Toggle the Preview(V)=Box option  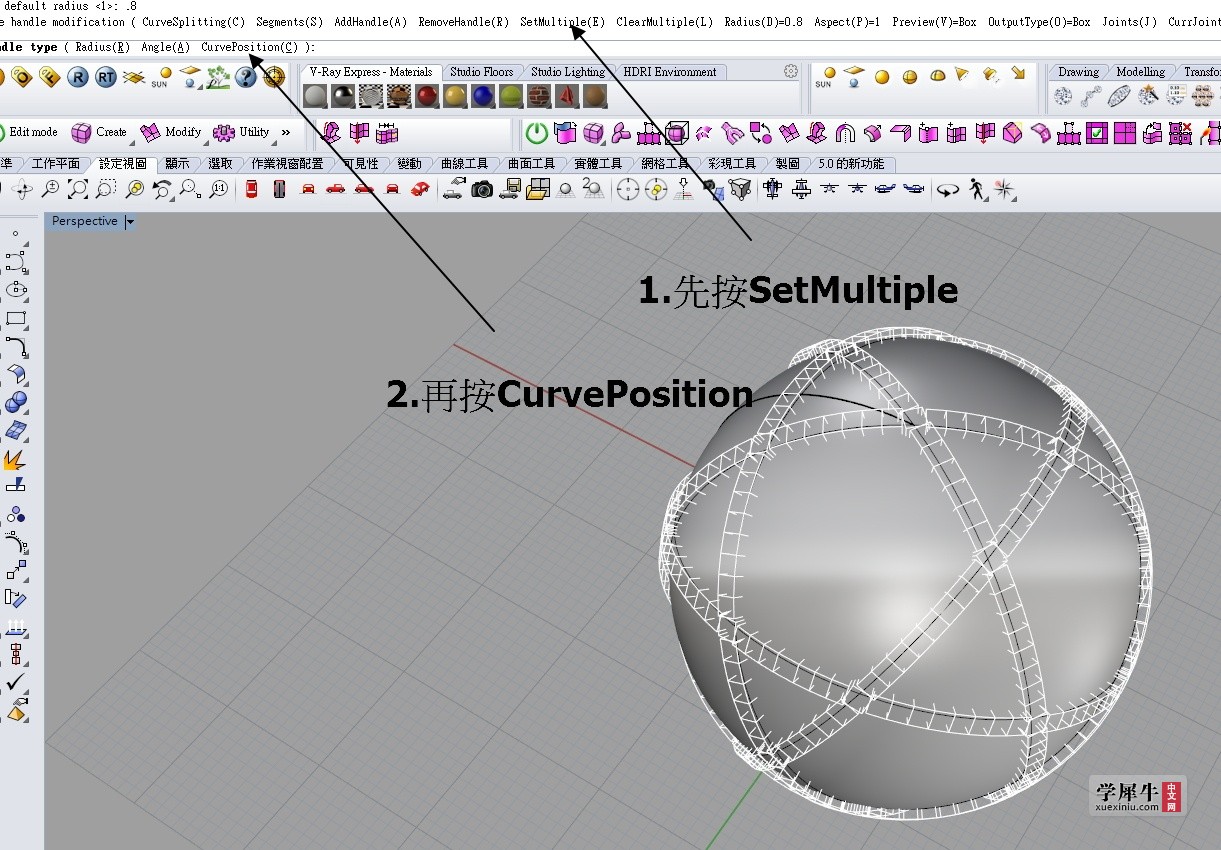point(934,21)
